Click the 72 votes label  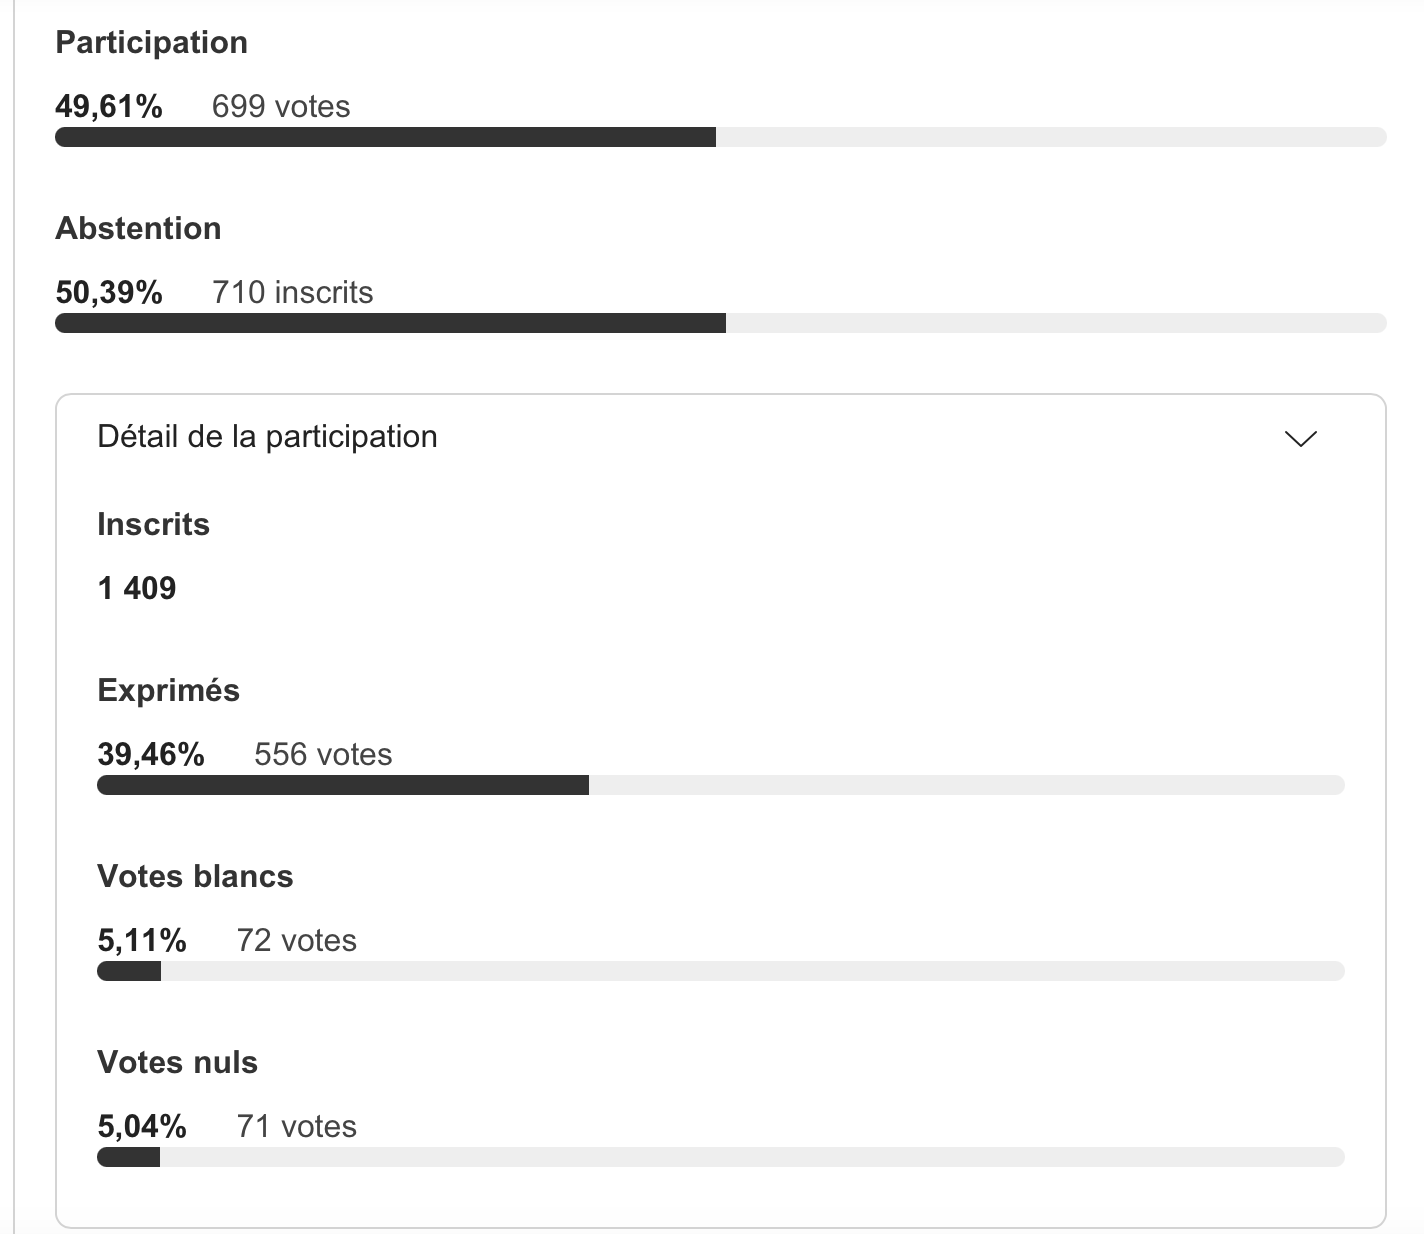point(296,940)
